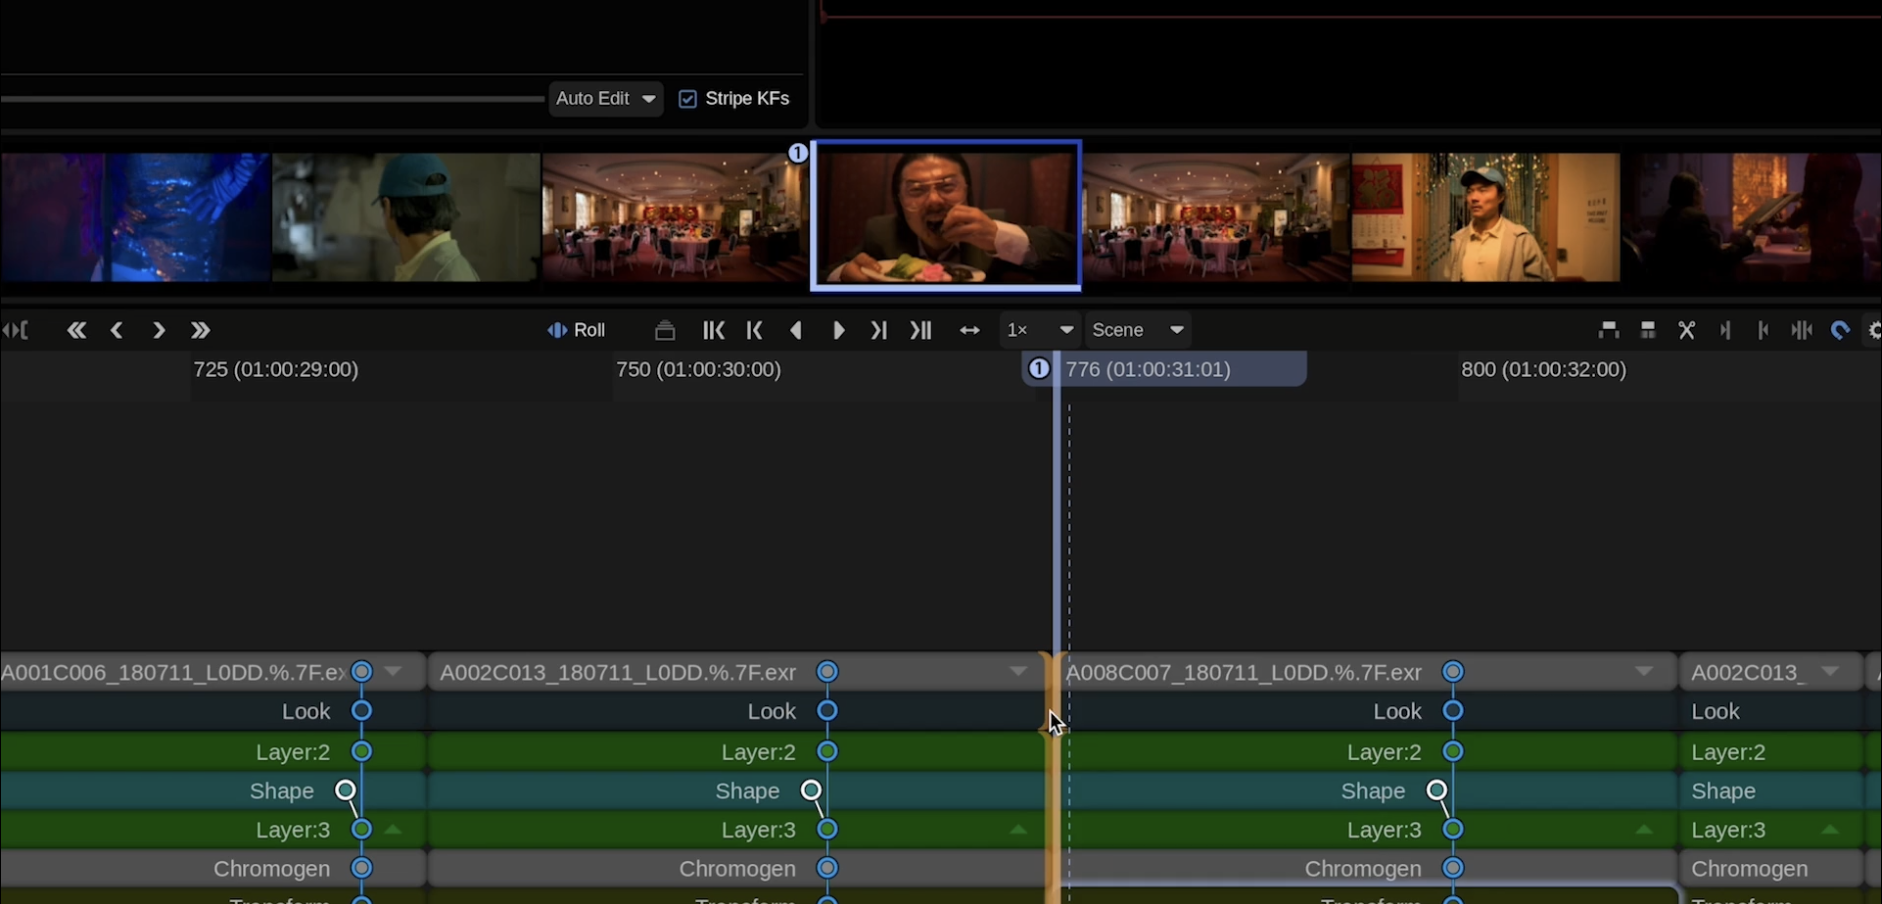Open the Scene playback range dropdown
Screen dimensions: 1882x904
pos(1138,330)
